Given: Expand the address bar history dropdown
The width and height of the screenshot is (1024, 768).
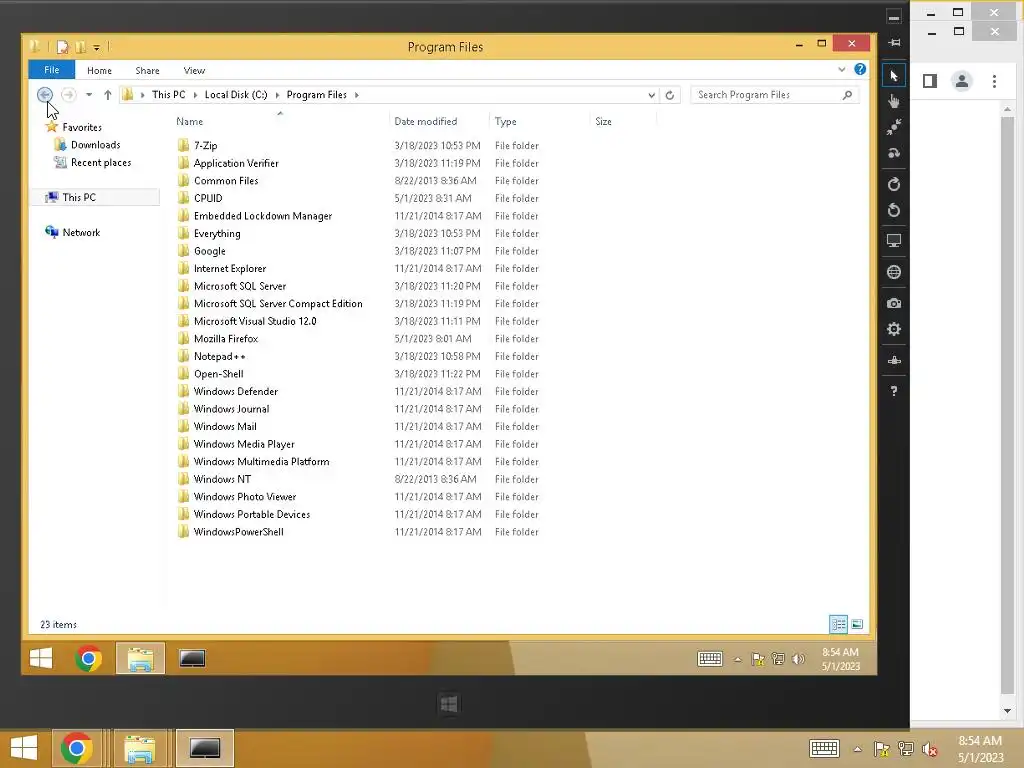Looking at the screenshot, I should (651, 95).
